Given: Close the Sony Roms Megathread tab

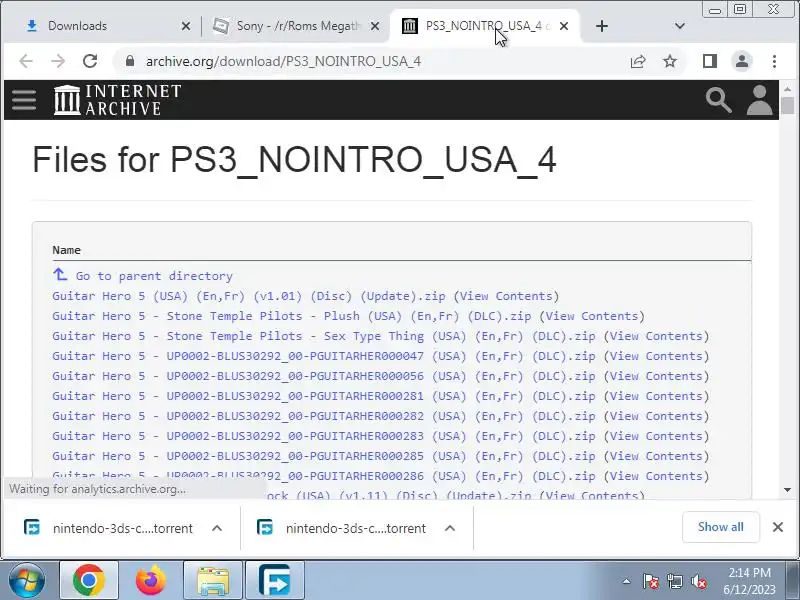Looking at the screenshot, I should click(x=375, y=26).
